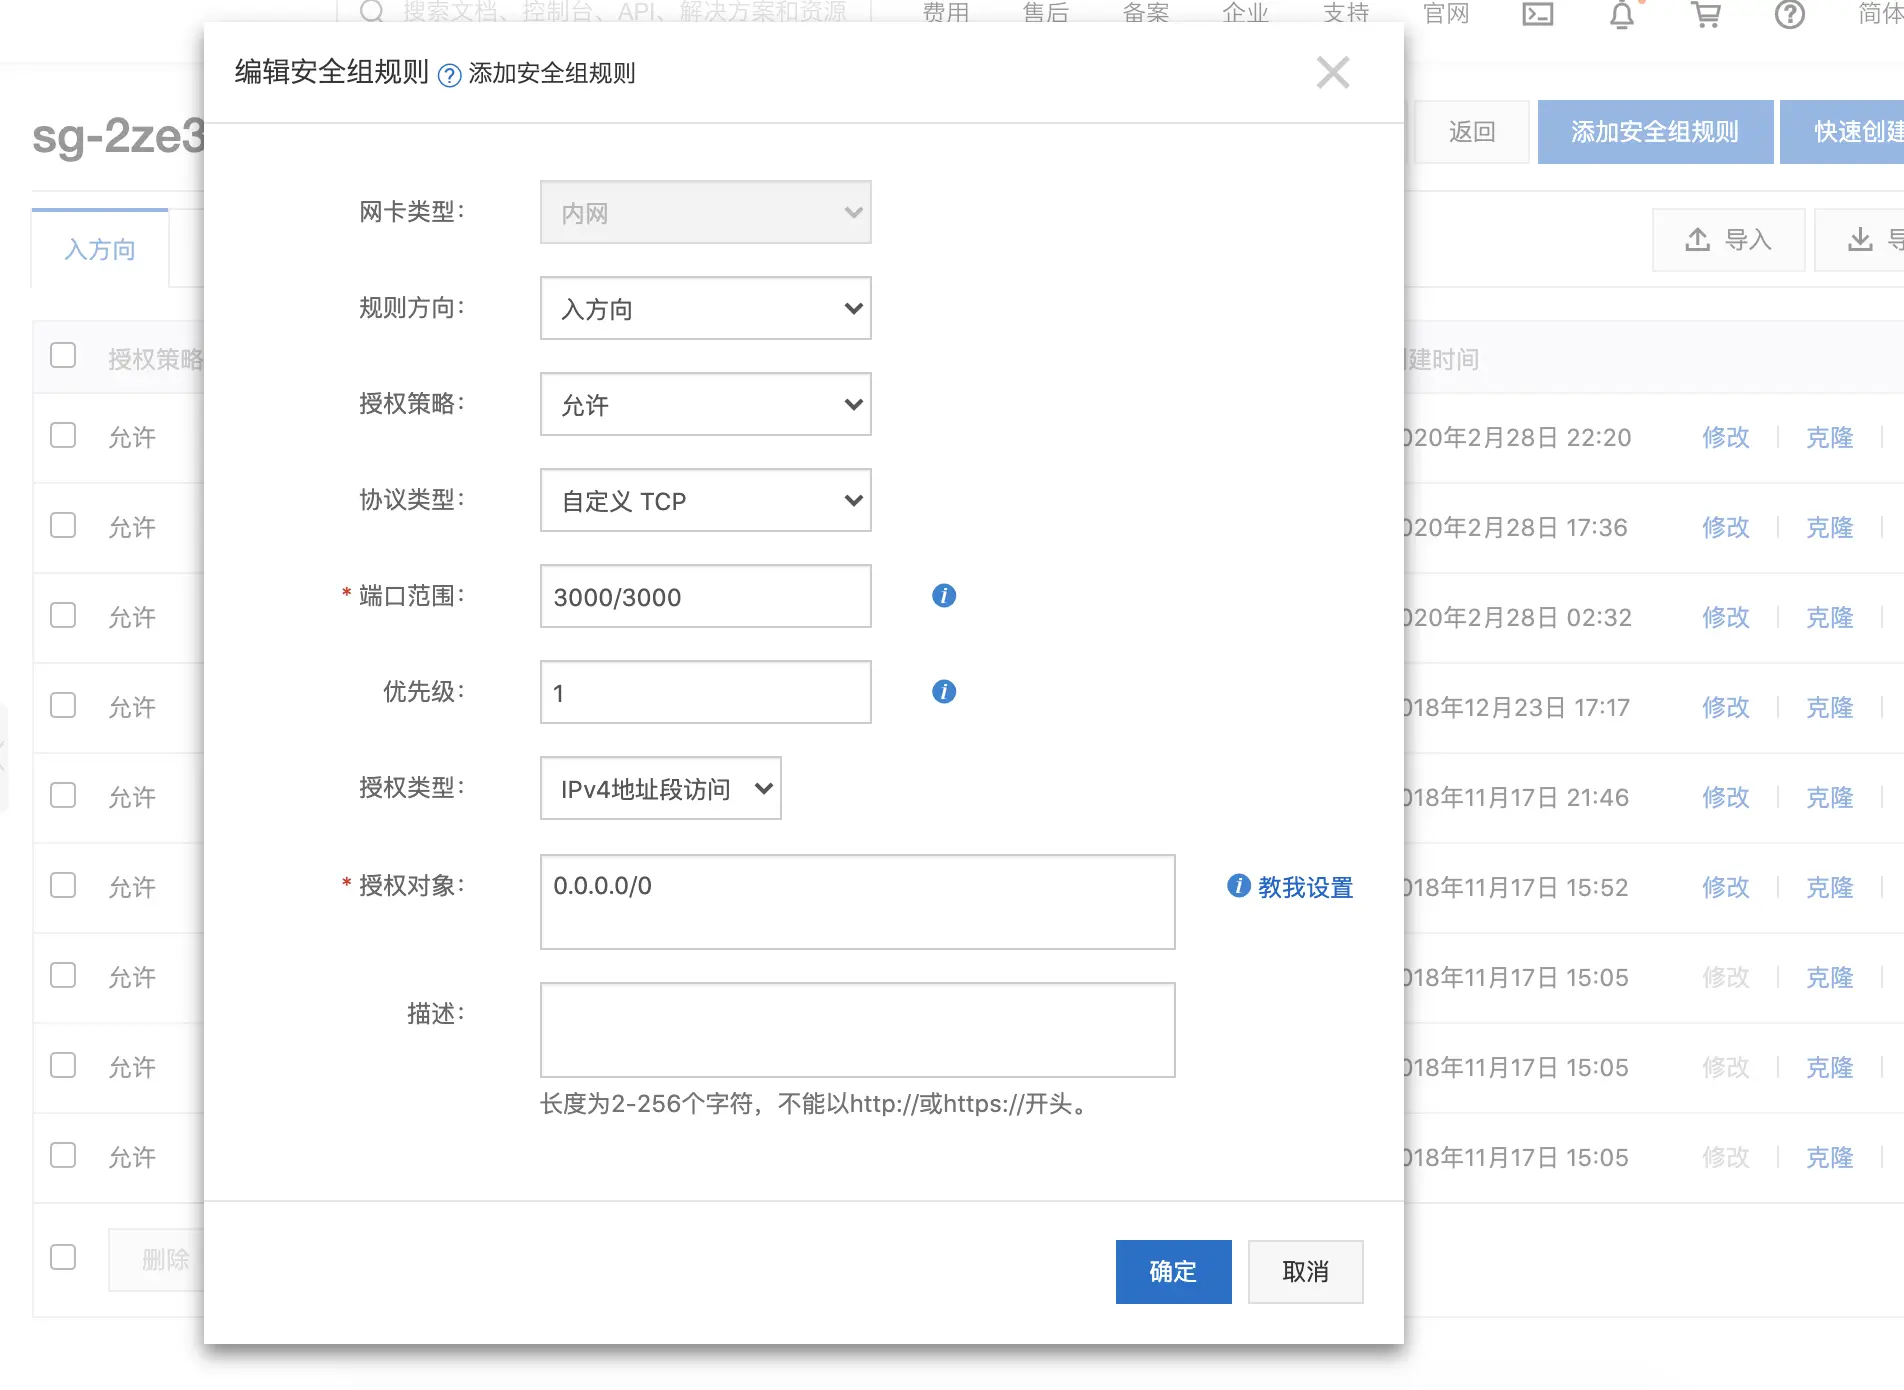Viewport: 1904px width, 1390px height.
Task: Open the shopping cart icon in top bar
Action: pyautogui.click(x=1706, y=14)
